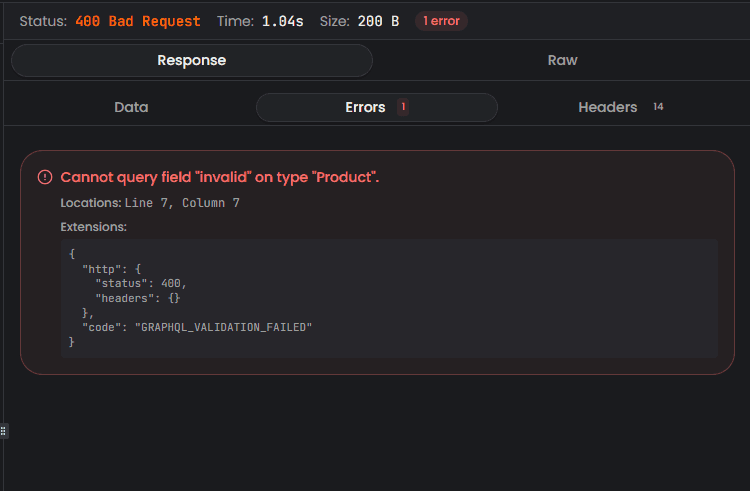Click the error warning circle icon
The height and width of the screenshot is (491, 750).
[x=45, y=177]
